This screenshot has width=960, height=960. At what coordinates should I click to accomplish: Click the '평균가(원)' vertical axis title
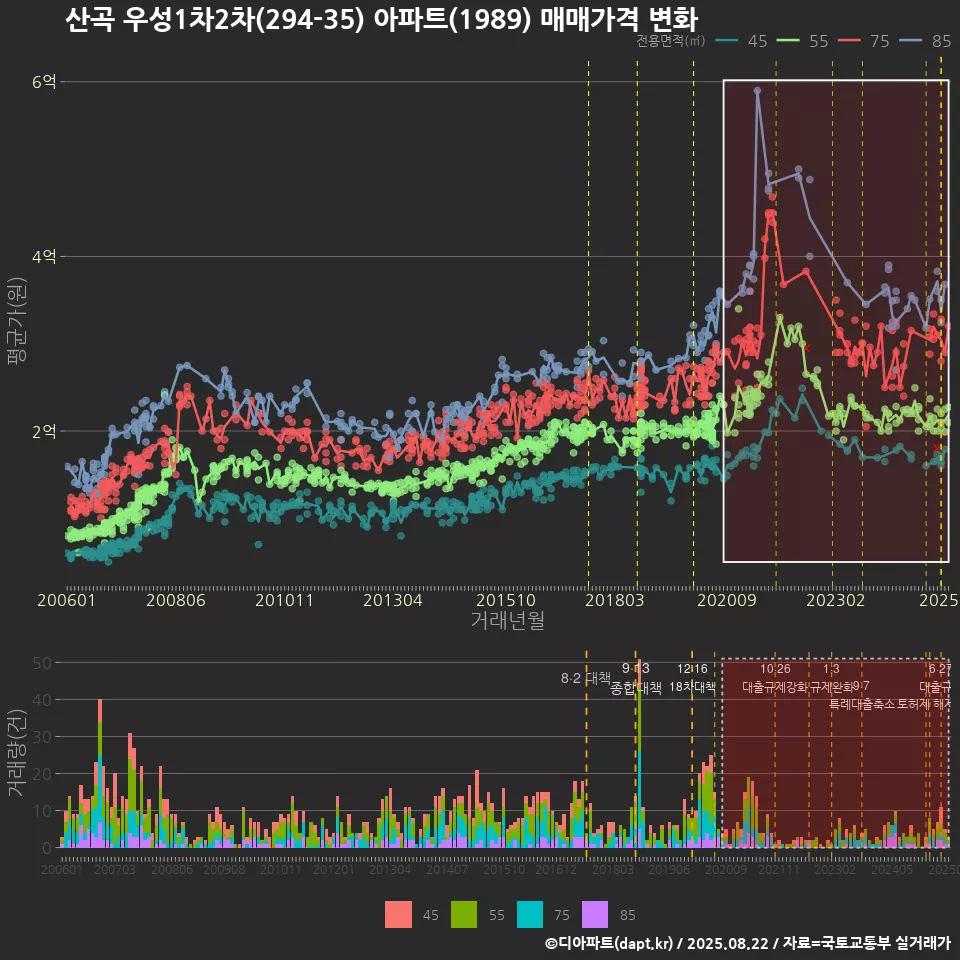17,321
